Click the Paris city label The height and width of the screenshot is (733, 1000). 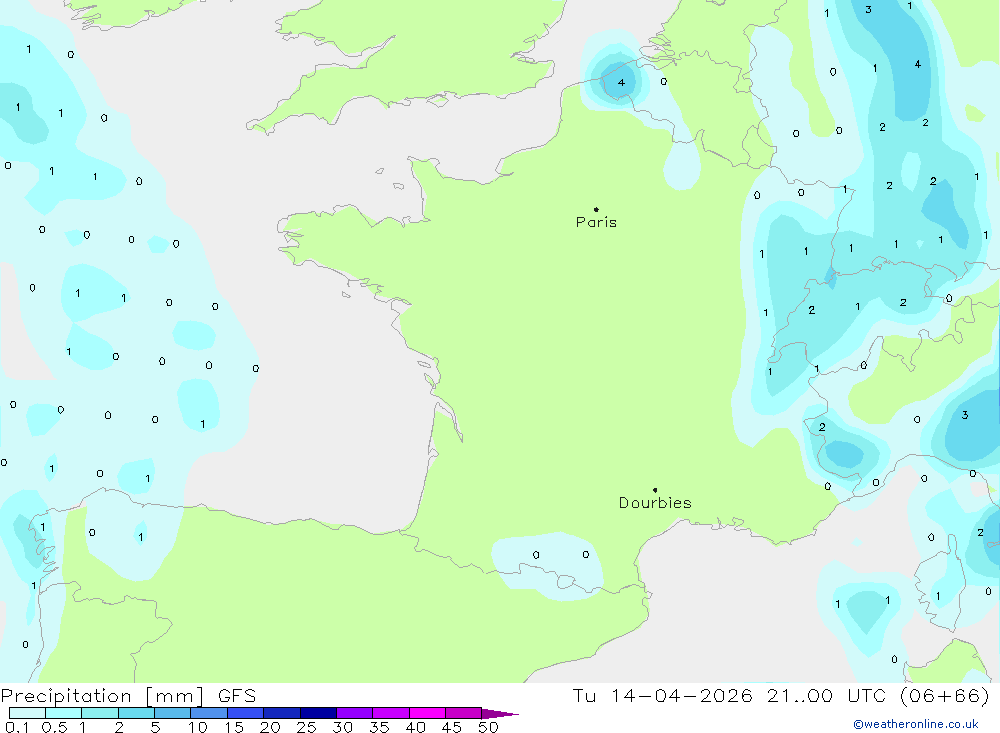(x=596, y=222)
